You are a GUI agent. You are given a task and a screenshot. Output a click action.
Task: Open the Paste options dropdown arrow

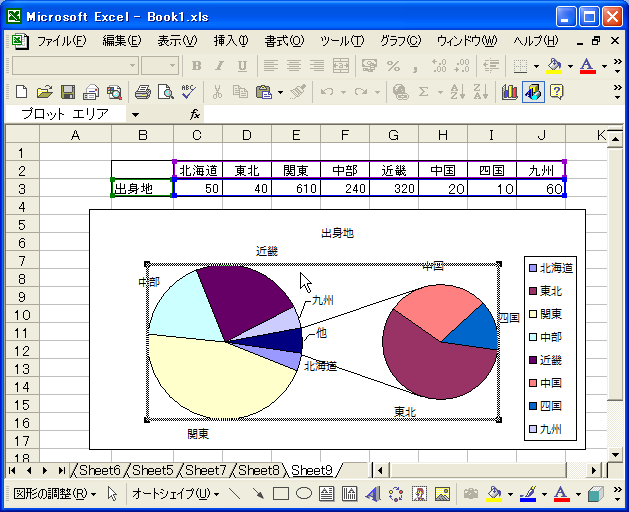(280, 92)
